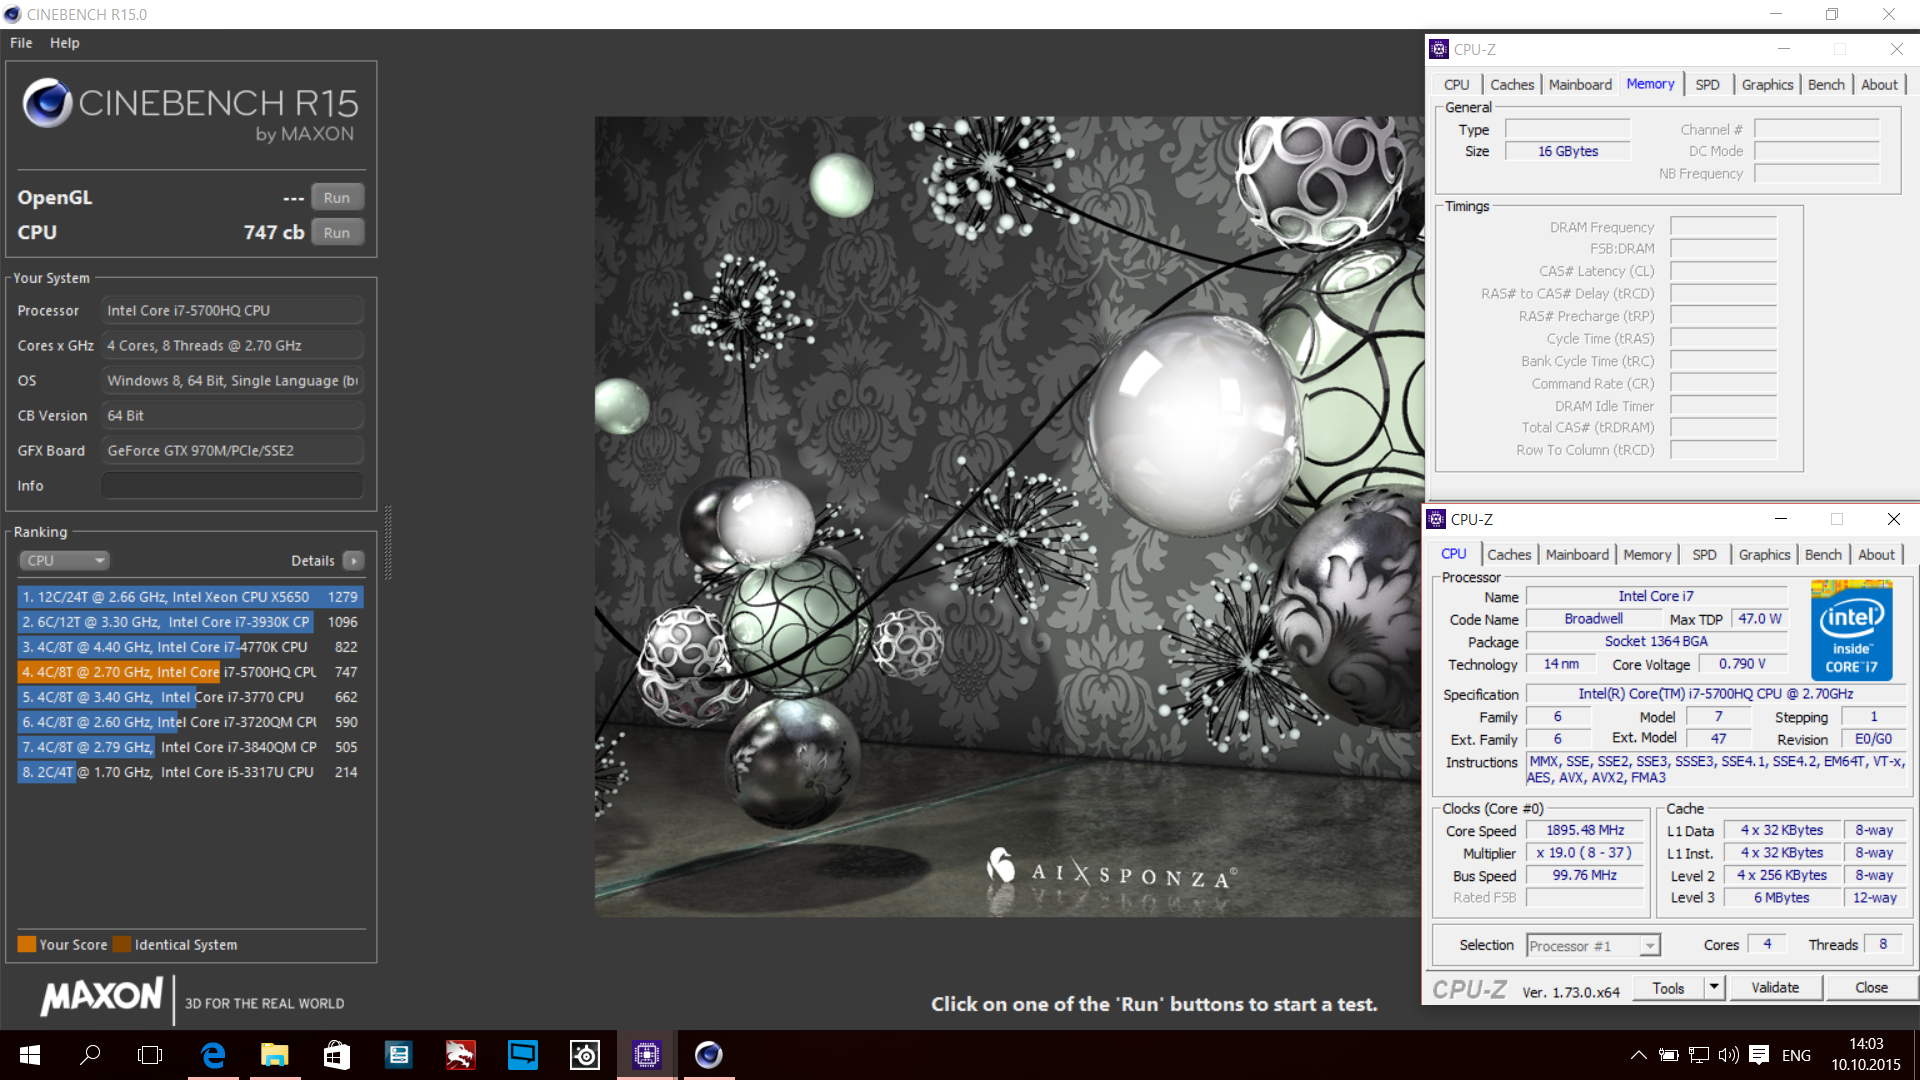Open Caches tab in upper CPU-Z window

[x=1512, y=85]
